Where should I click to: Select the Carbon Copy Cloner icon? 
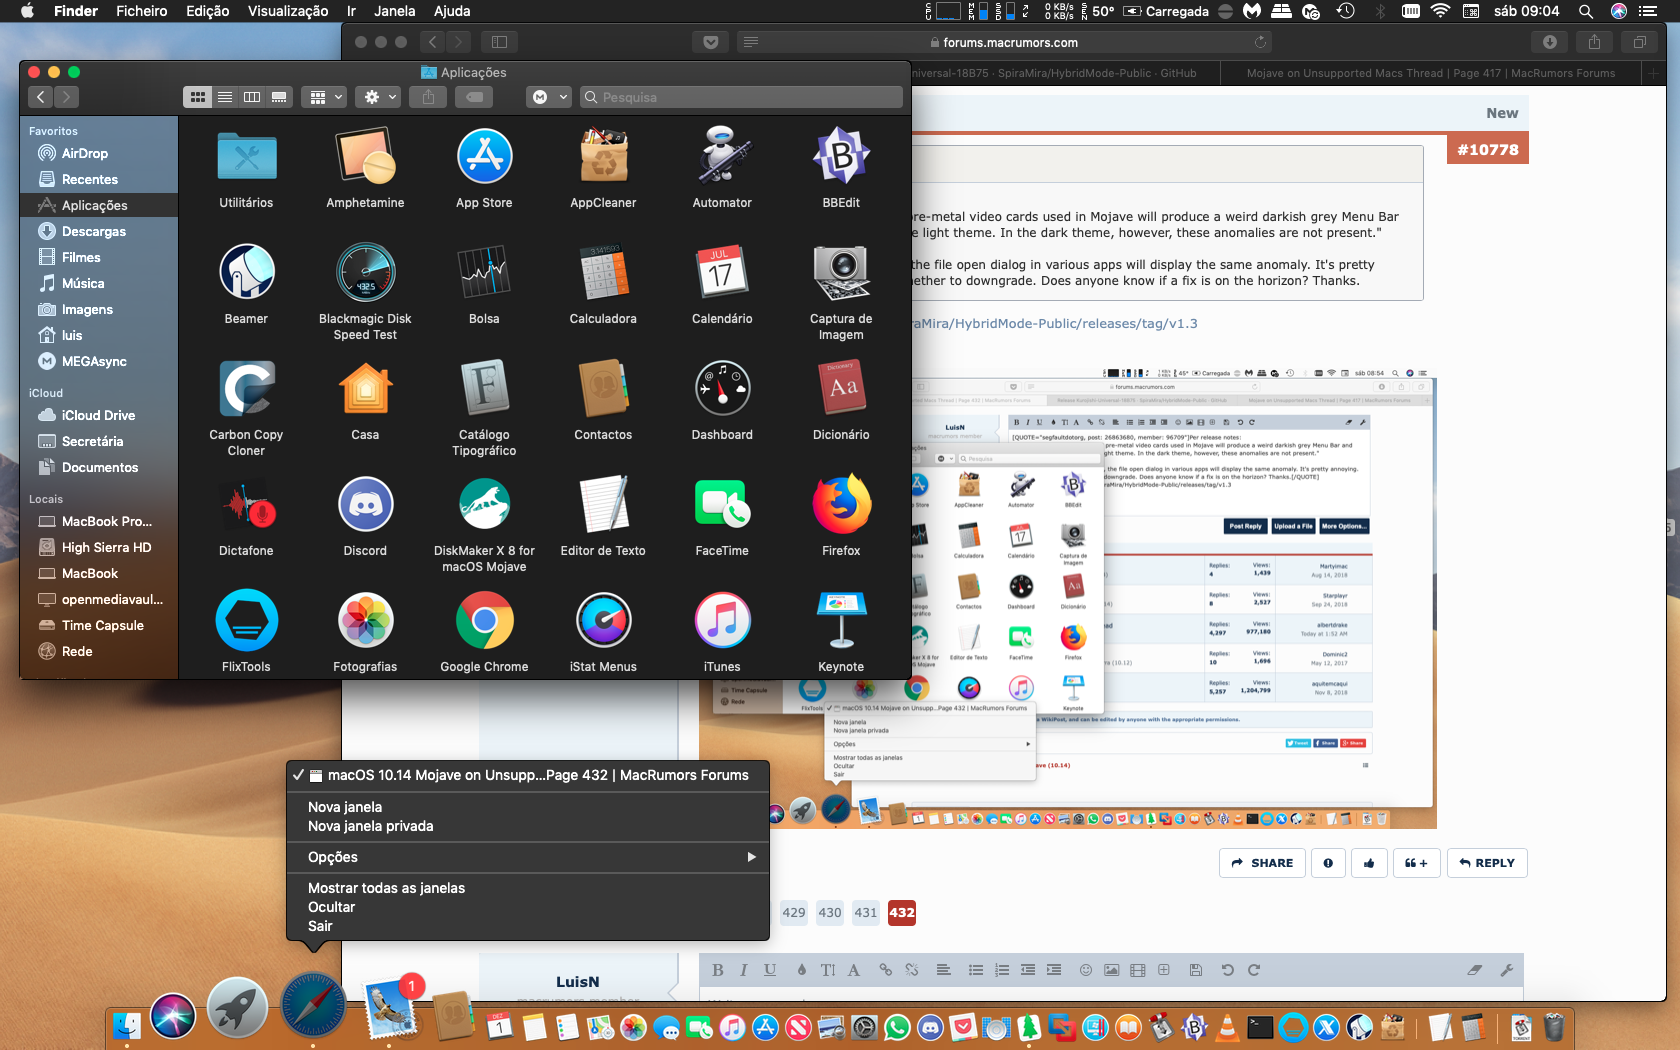point(246,388)
